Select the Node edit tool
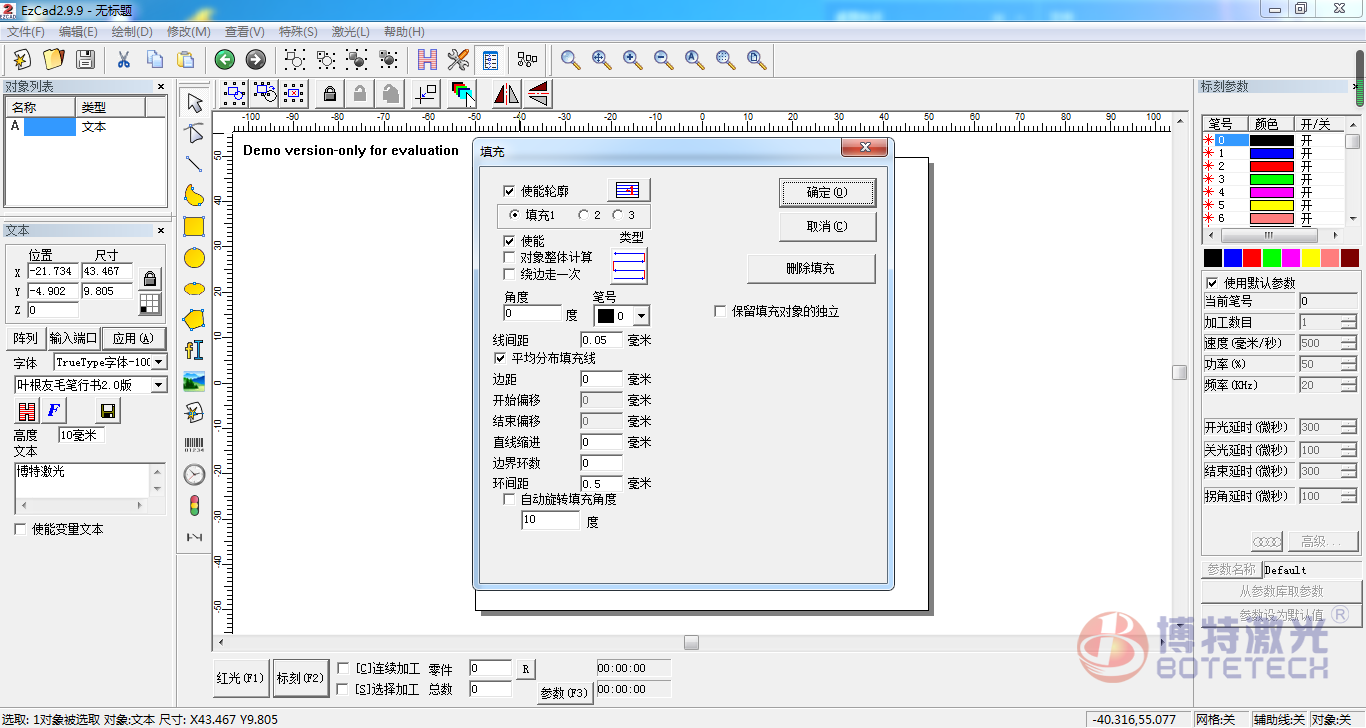The image size is (1366, 728). [194, 133]
